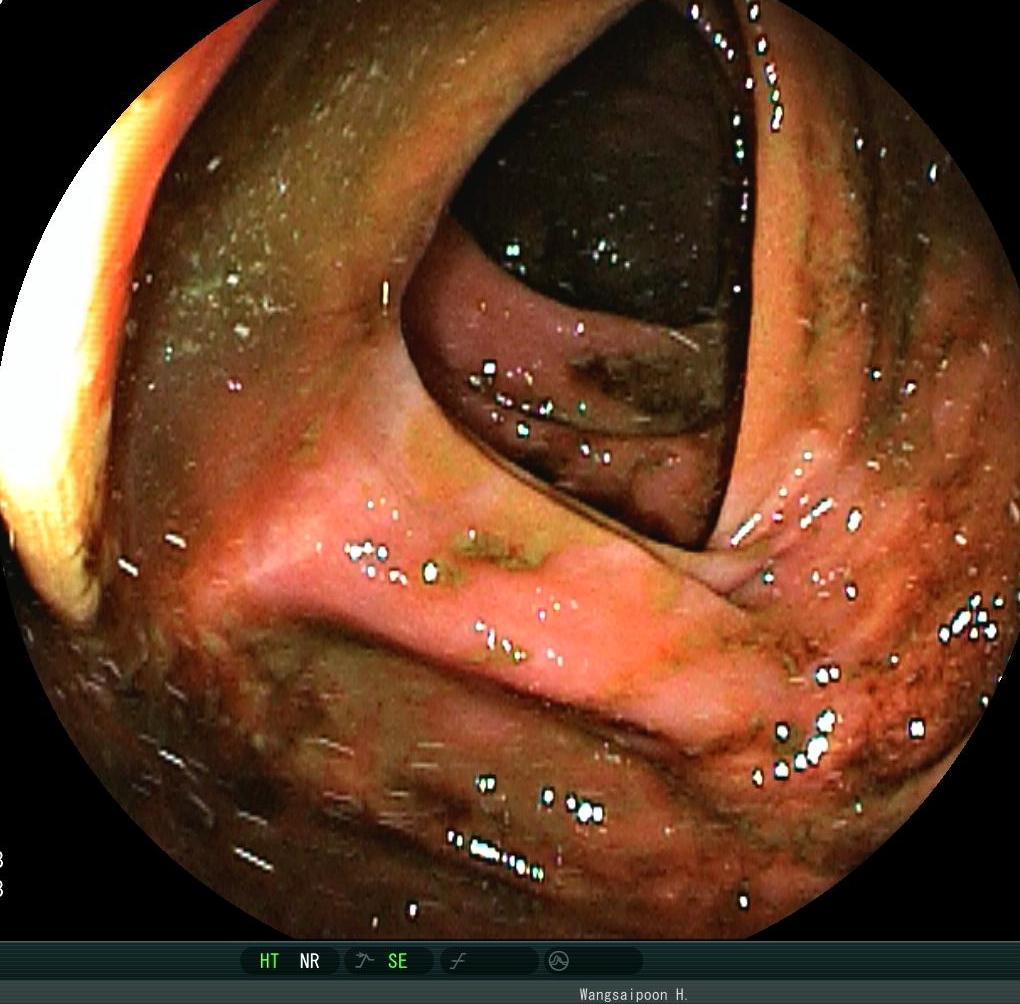Click the white NR indicator
This screenshot has height=1004, width=1020.
tap(310, 961)
